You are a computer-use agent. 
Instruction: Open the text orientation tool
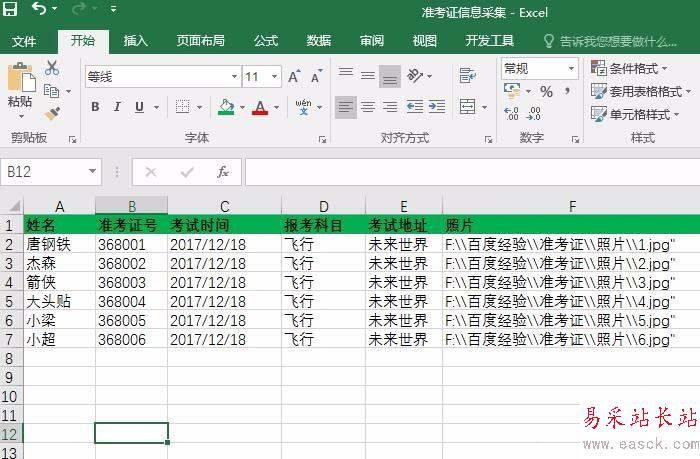(415, 76)
